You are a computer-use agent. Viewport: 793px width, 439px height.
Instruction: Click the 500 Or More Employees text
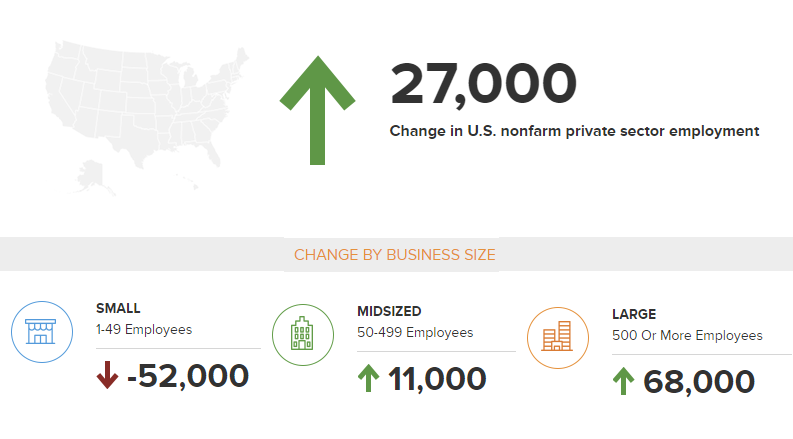[x=687, y=335]
